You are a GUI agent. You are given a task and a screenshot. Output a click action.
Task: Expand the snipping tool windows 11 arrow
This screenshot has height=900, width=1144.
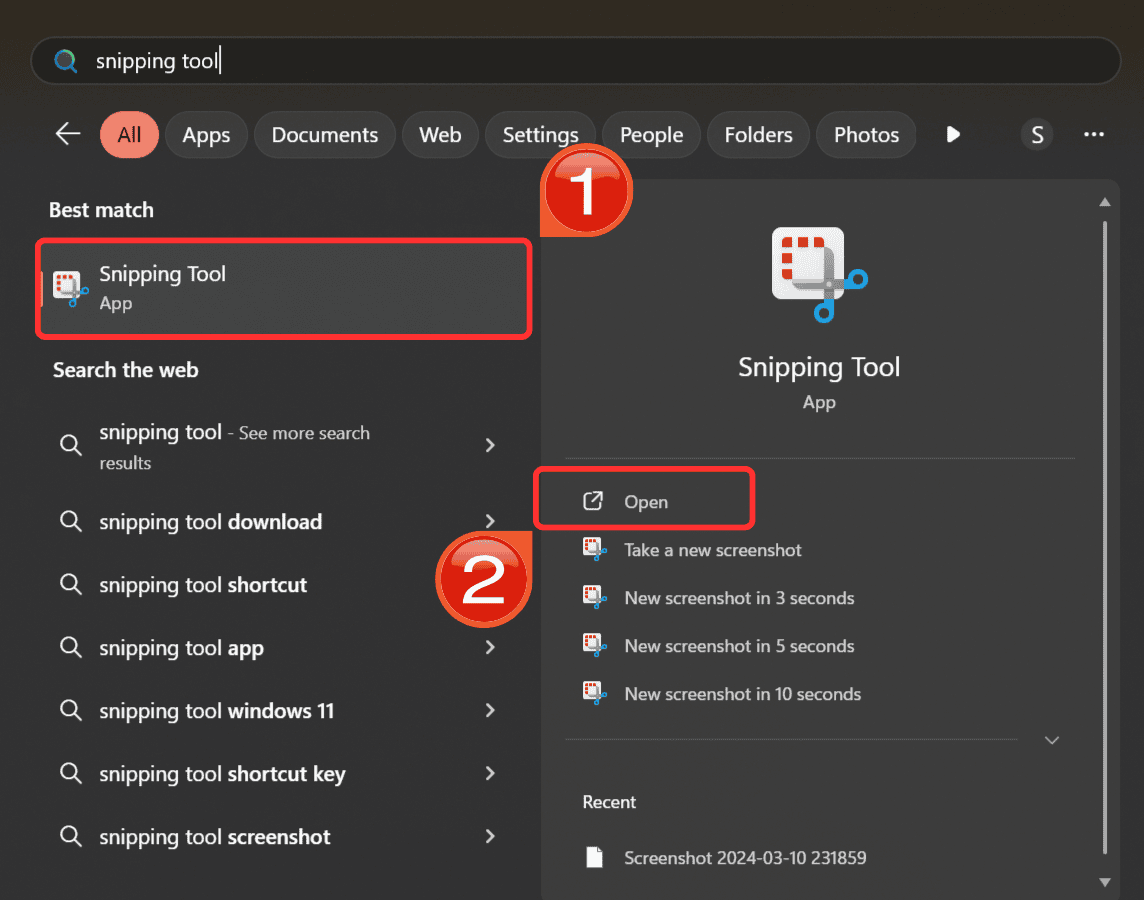490,711
